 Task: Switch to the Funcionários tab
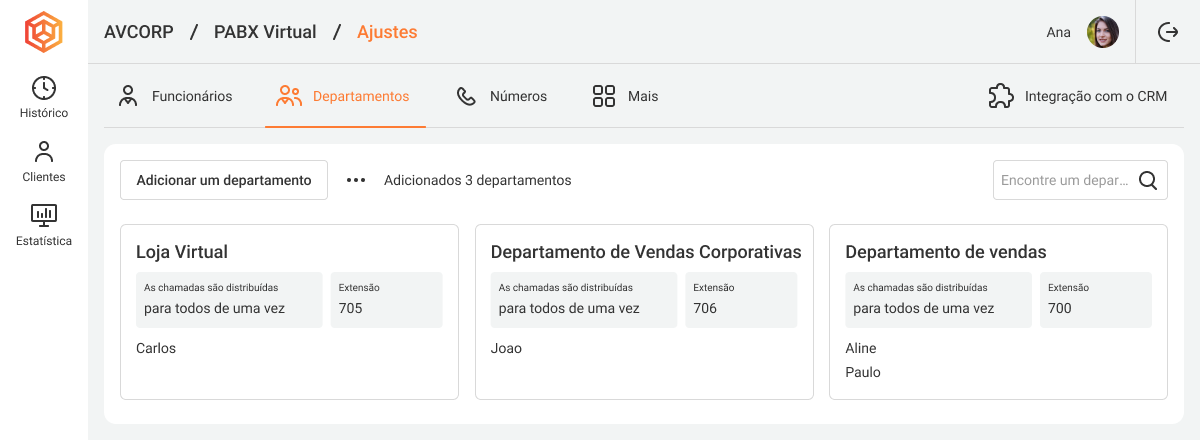tap(175, 97)
